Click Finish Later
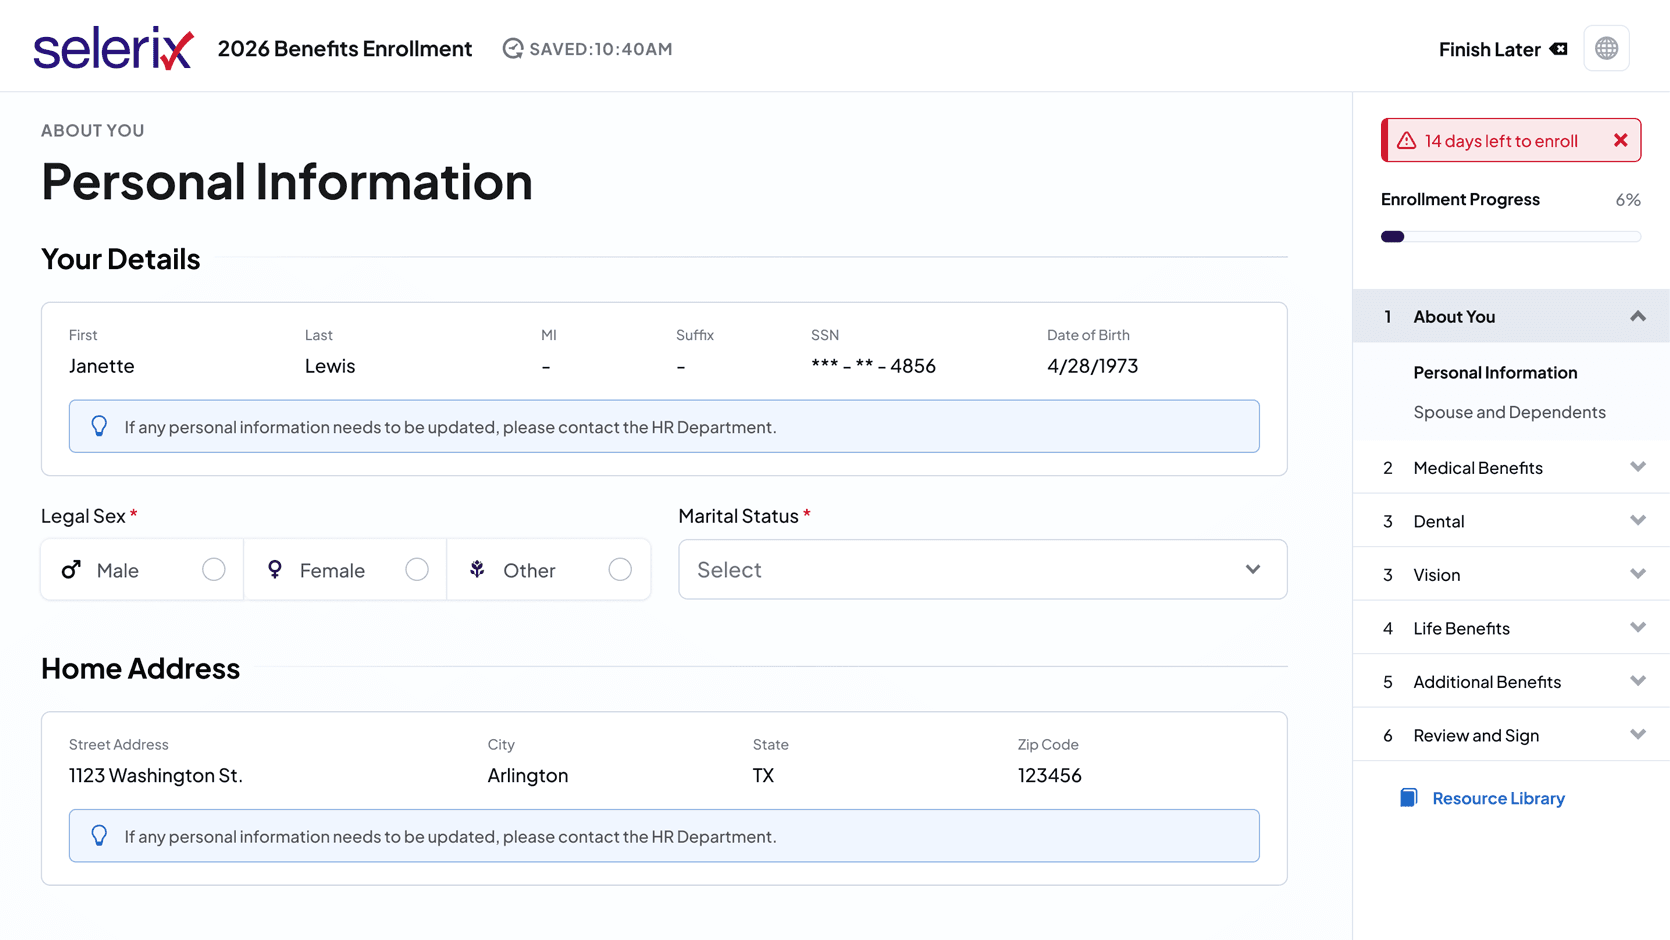Image resolution: width=1670 pixels, height=940 pixels. (x=1489, y=49)
